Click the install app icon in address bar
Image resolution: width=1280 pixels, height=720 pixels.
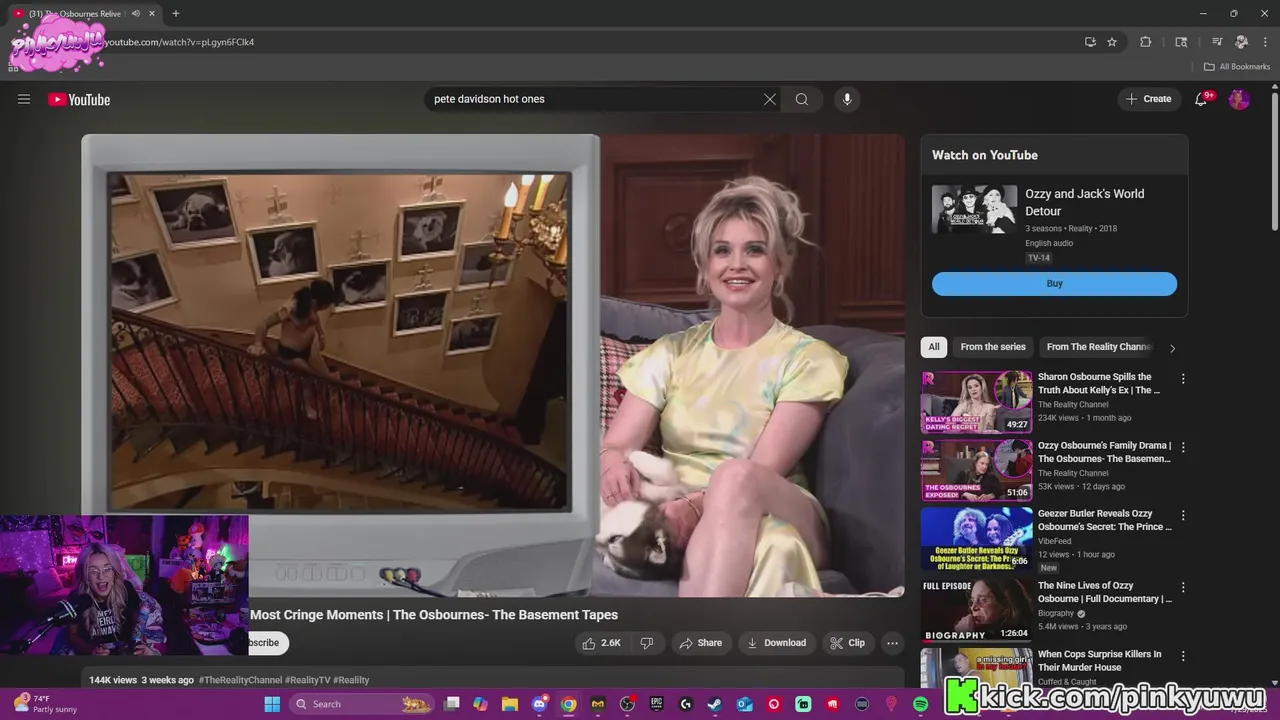point(1090,42)
